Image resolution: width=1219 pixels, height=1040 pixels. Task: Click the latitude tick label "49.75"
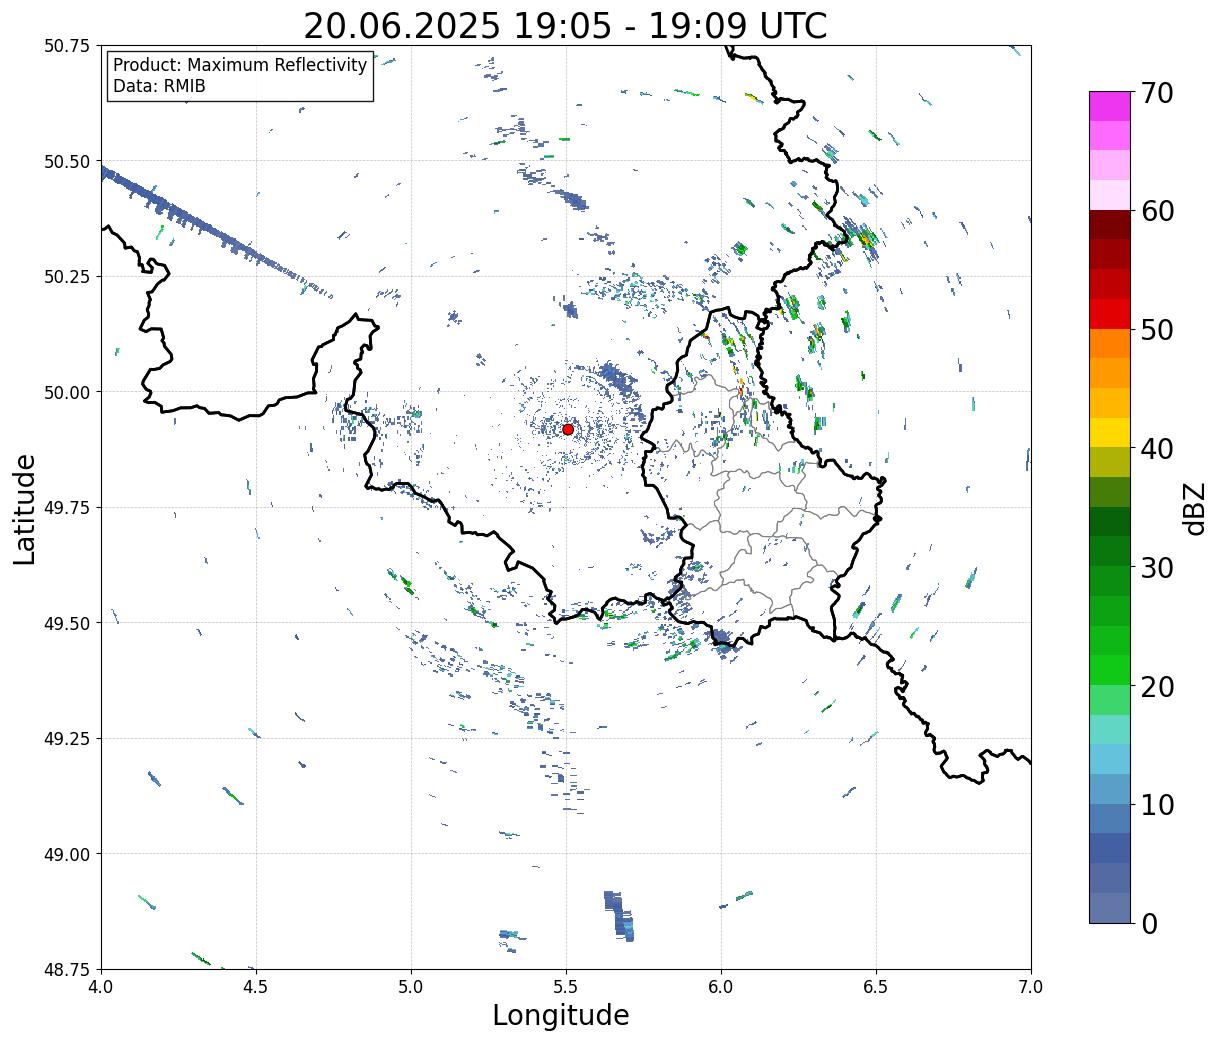67,508
